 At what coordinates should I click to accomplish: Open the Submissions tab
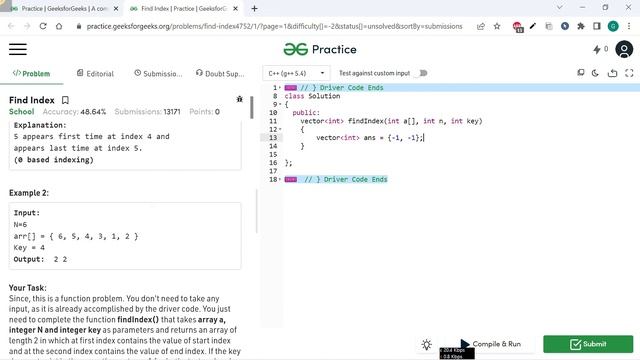tap(158, 73)
